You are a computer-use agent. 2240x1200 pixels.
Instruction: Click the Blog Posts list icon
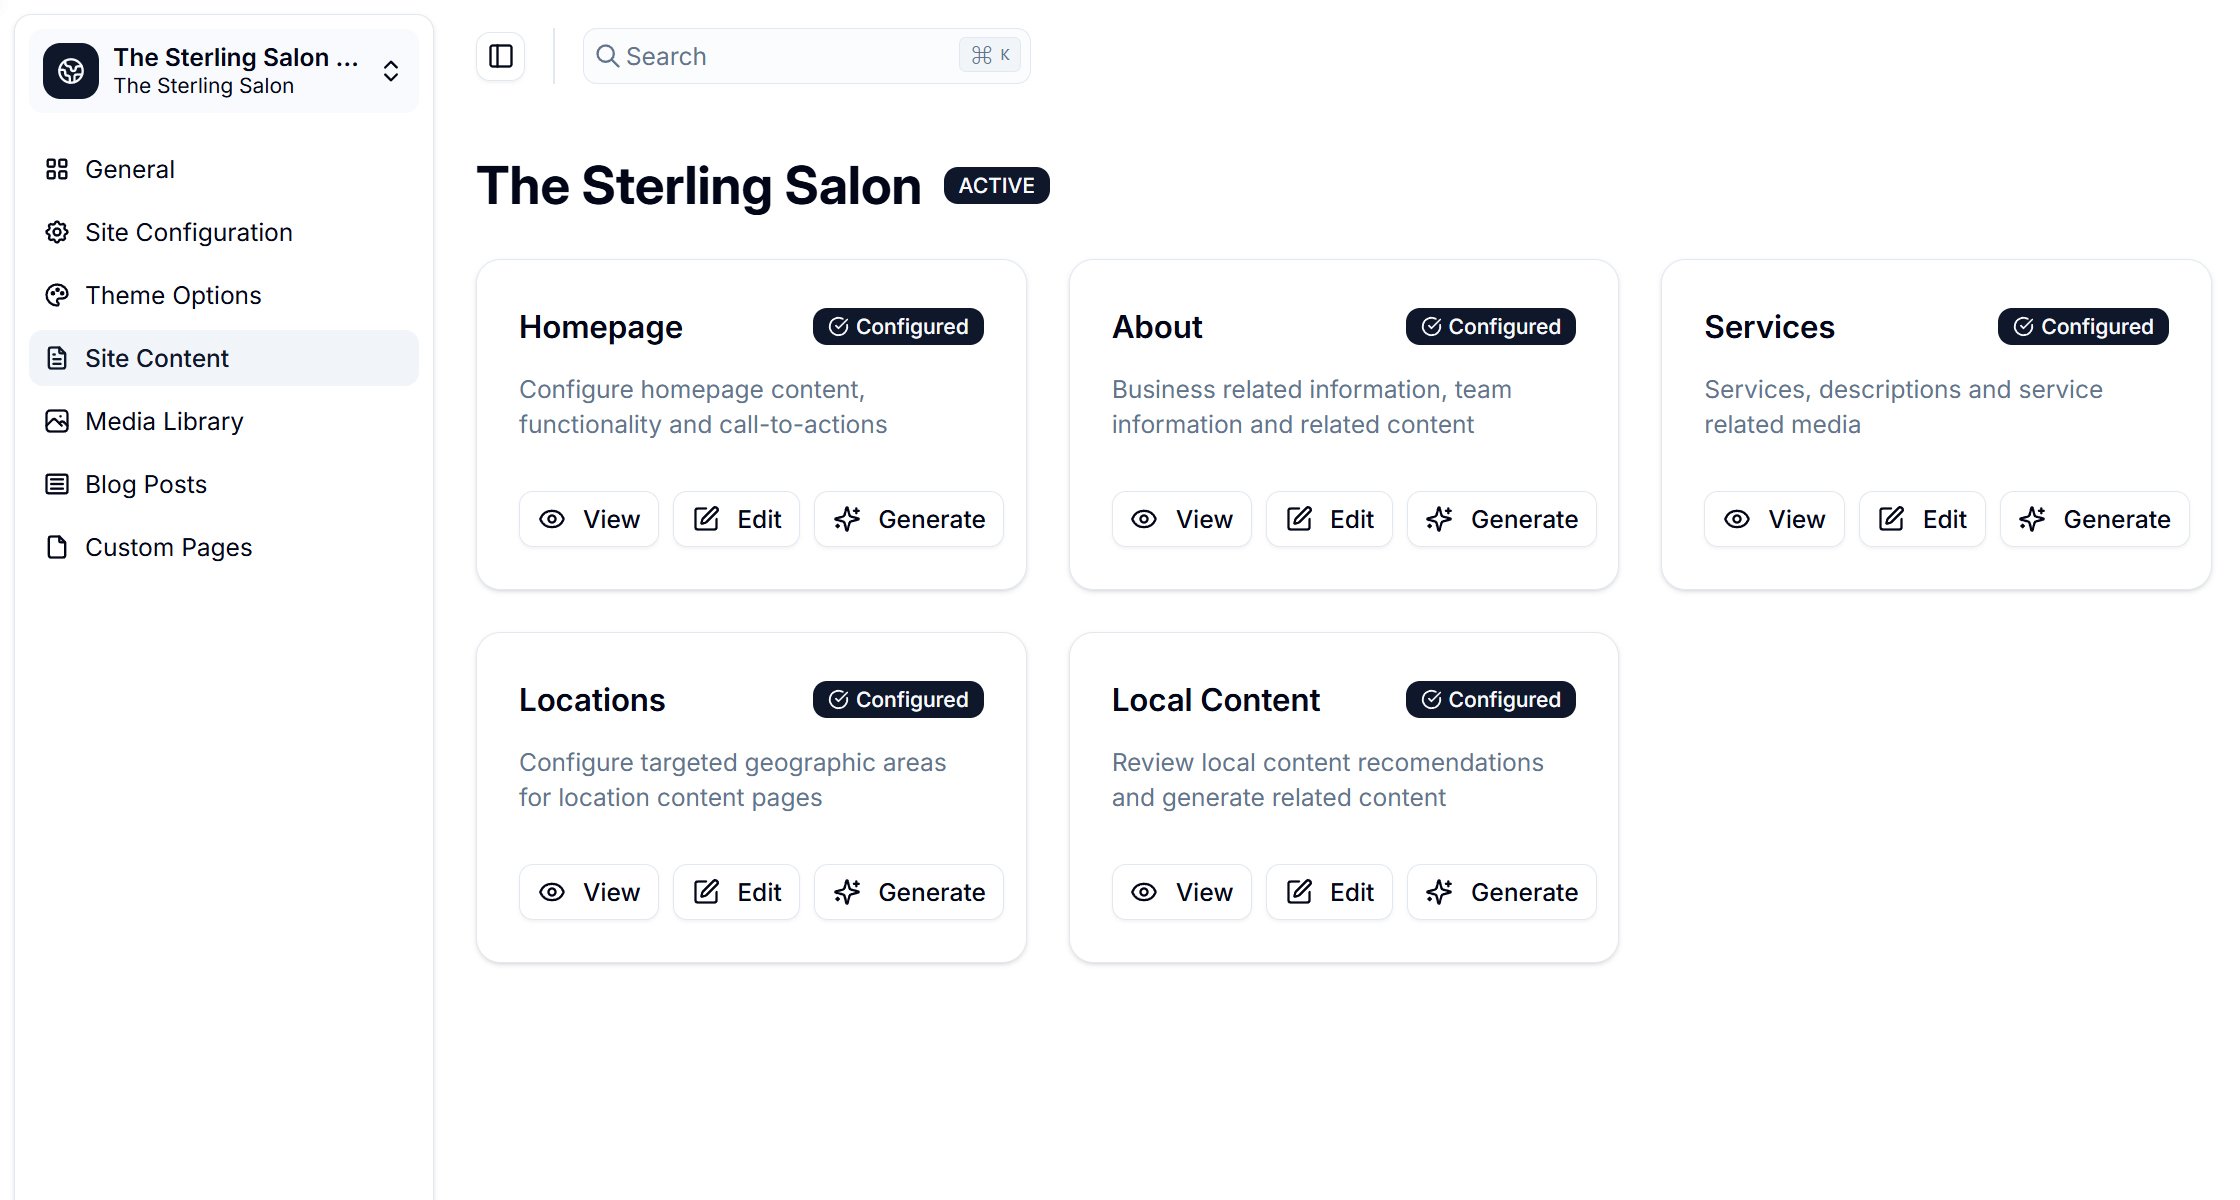click(57, 485)
